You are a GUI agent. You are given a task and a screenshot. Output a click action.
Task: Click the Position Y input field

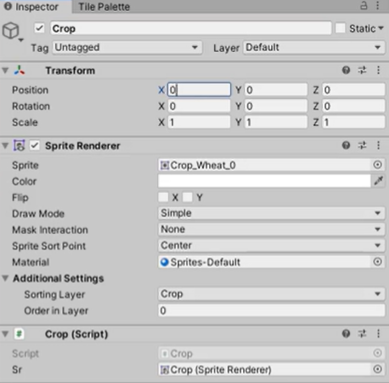click(x=276, y=90)
